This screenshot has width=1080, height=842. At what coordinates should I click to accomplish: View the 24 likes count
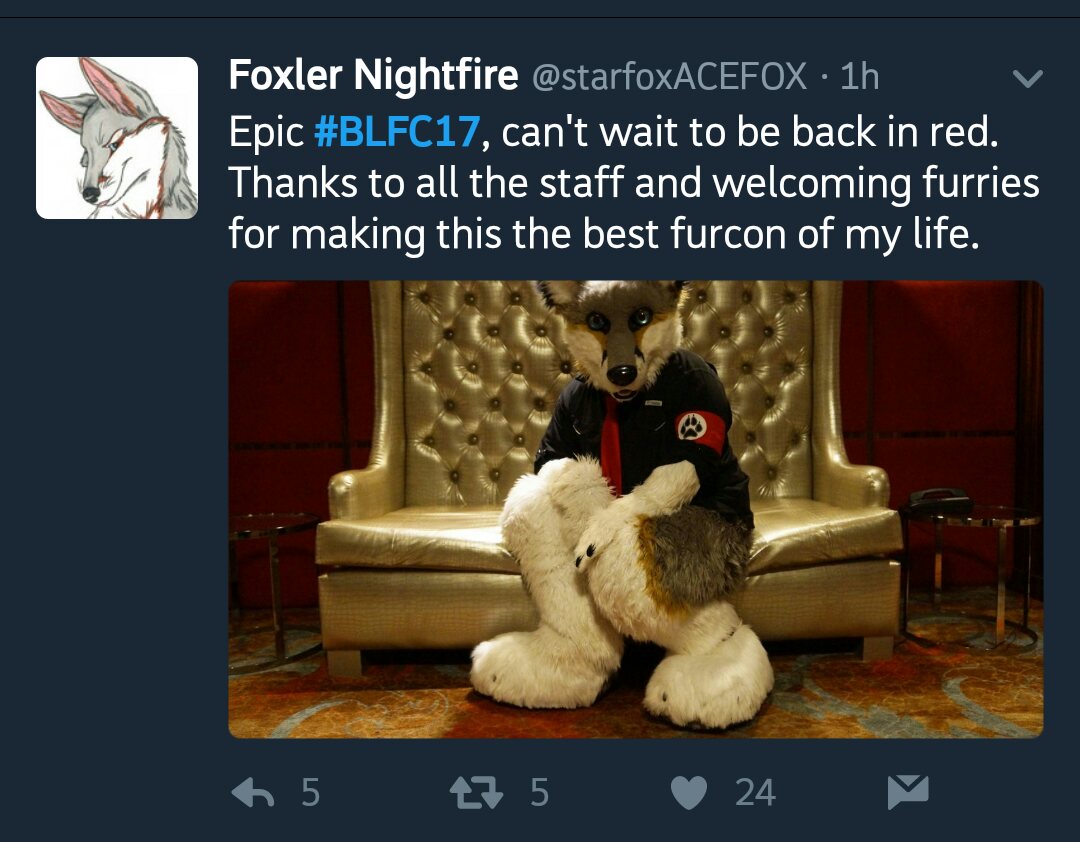(x=756, y=792)
